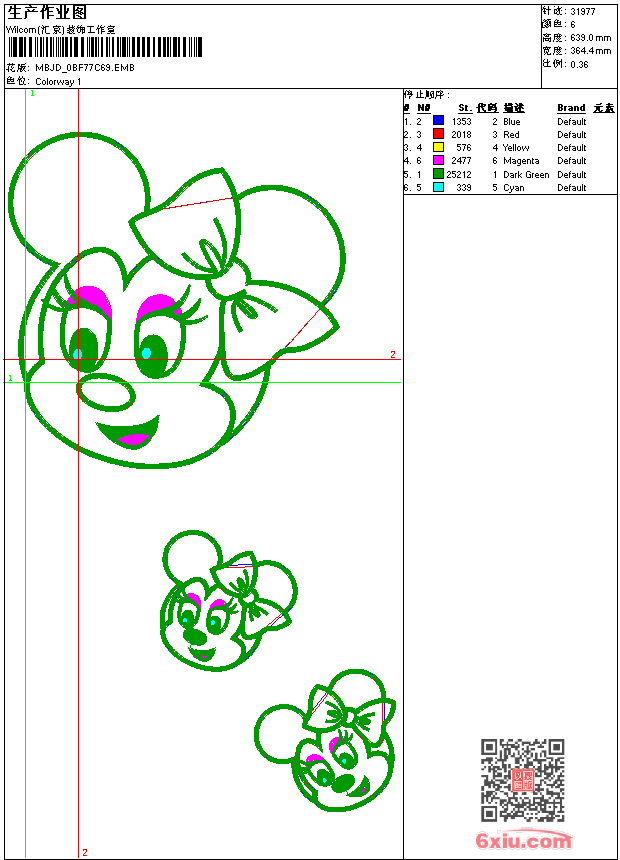Click the 'Magenta' description text

pos(521,161)
